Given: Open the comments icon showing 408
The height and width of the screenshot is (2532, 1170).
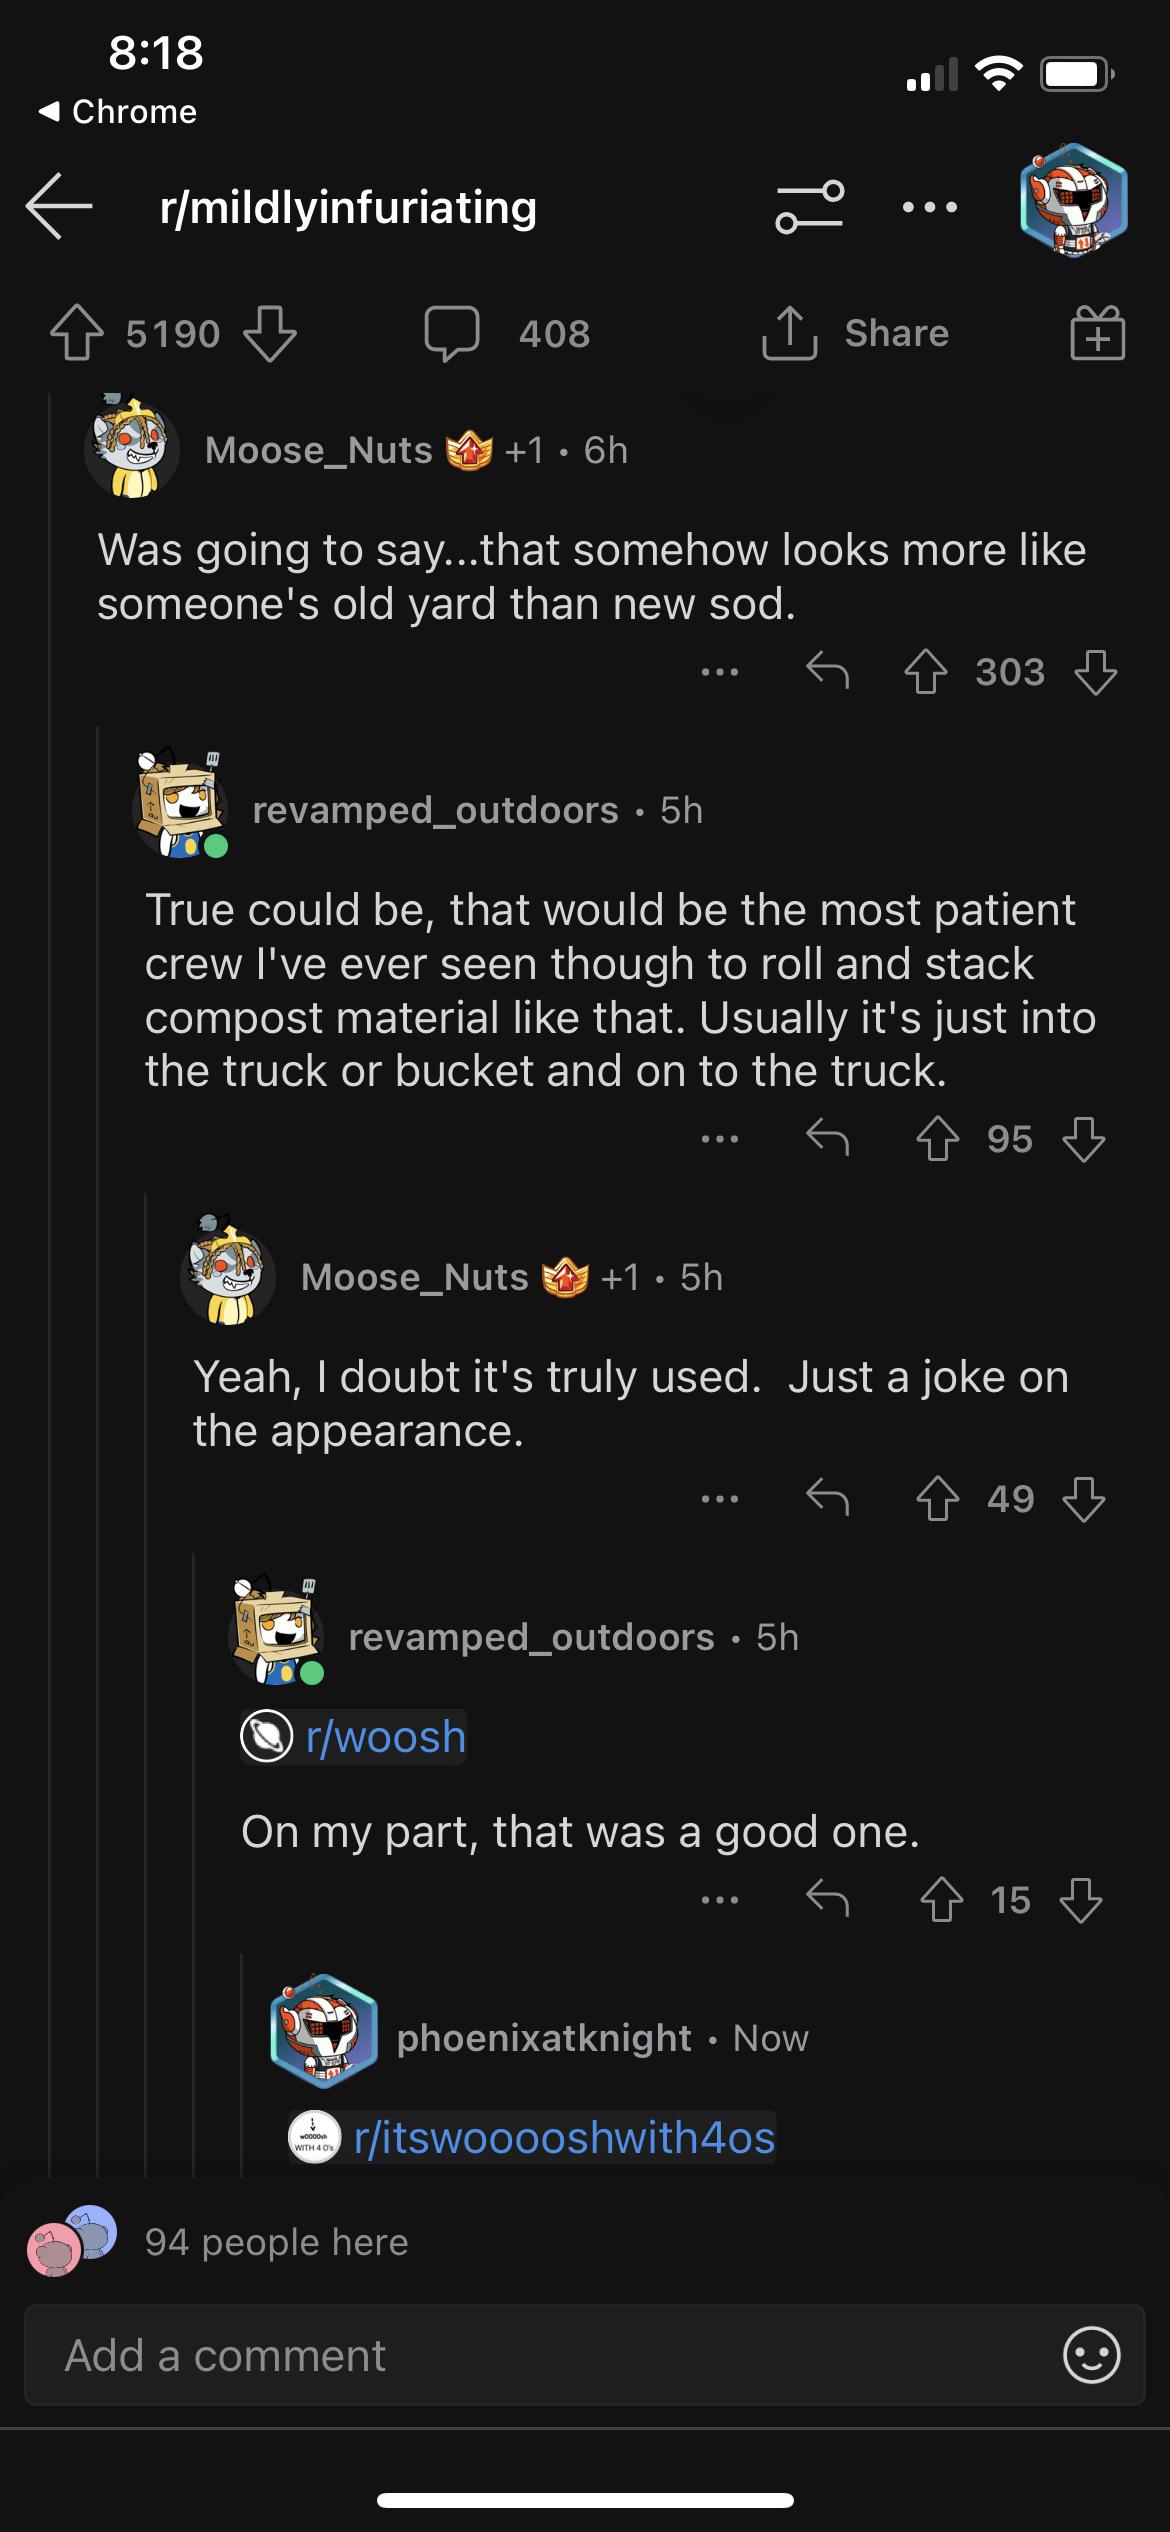Looking at the screenshot, I should tap(452, 333).
